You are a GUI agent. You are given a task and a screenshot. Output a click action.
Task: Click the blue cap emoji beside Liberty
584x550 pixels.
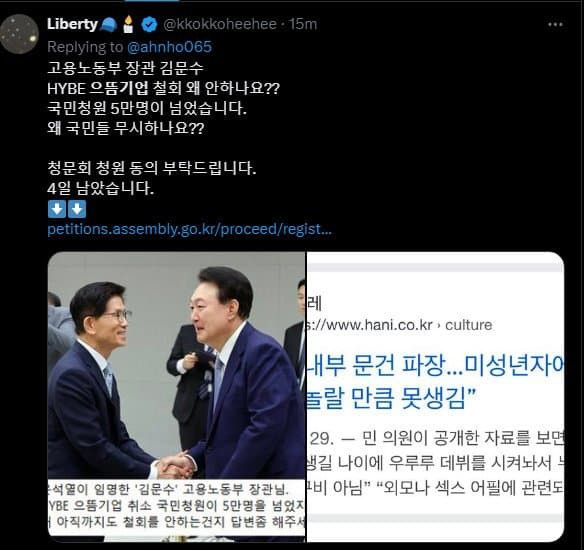point(109,25)
